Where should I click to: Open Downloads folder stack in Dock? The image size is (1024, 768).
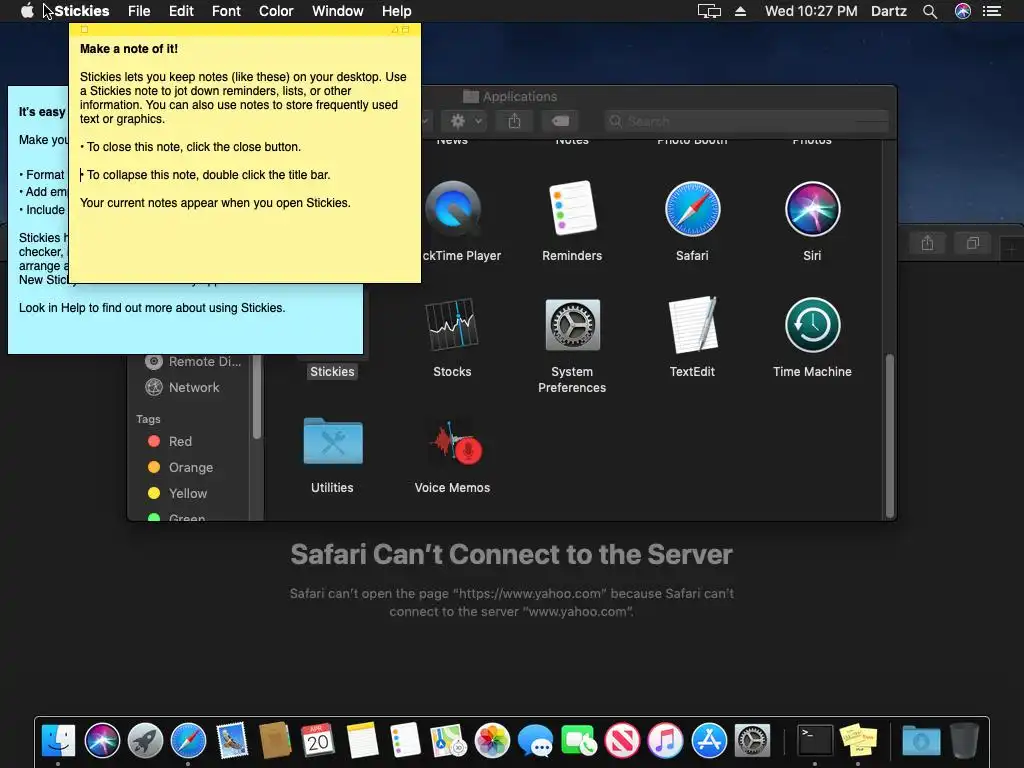(921, 741)
